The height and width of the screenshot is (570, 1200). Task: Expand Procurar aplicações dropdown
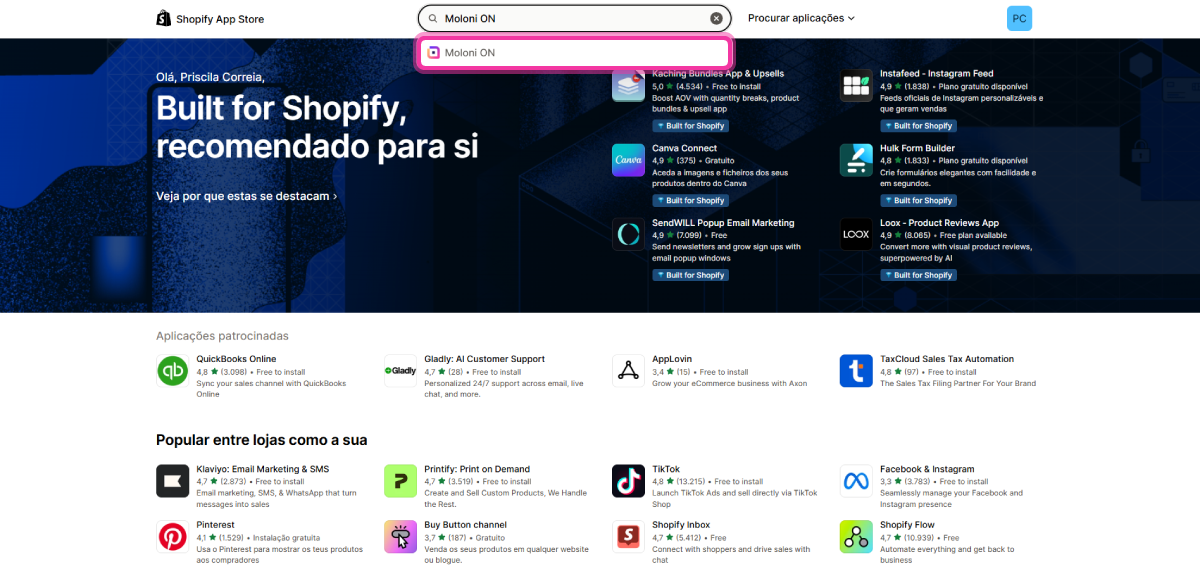click(802, 18)
